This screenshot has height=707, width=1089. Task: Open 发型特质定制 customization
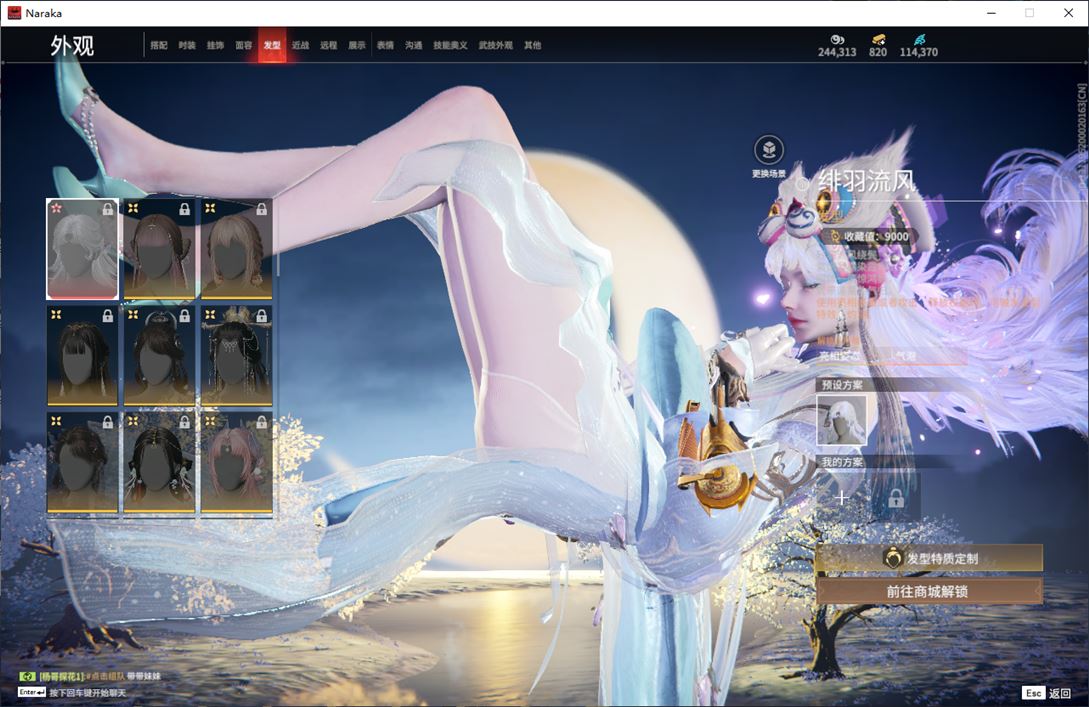[929, 558]
